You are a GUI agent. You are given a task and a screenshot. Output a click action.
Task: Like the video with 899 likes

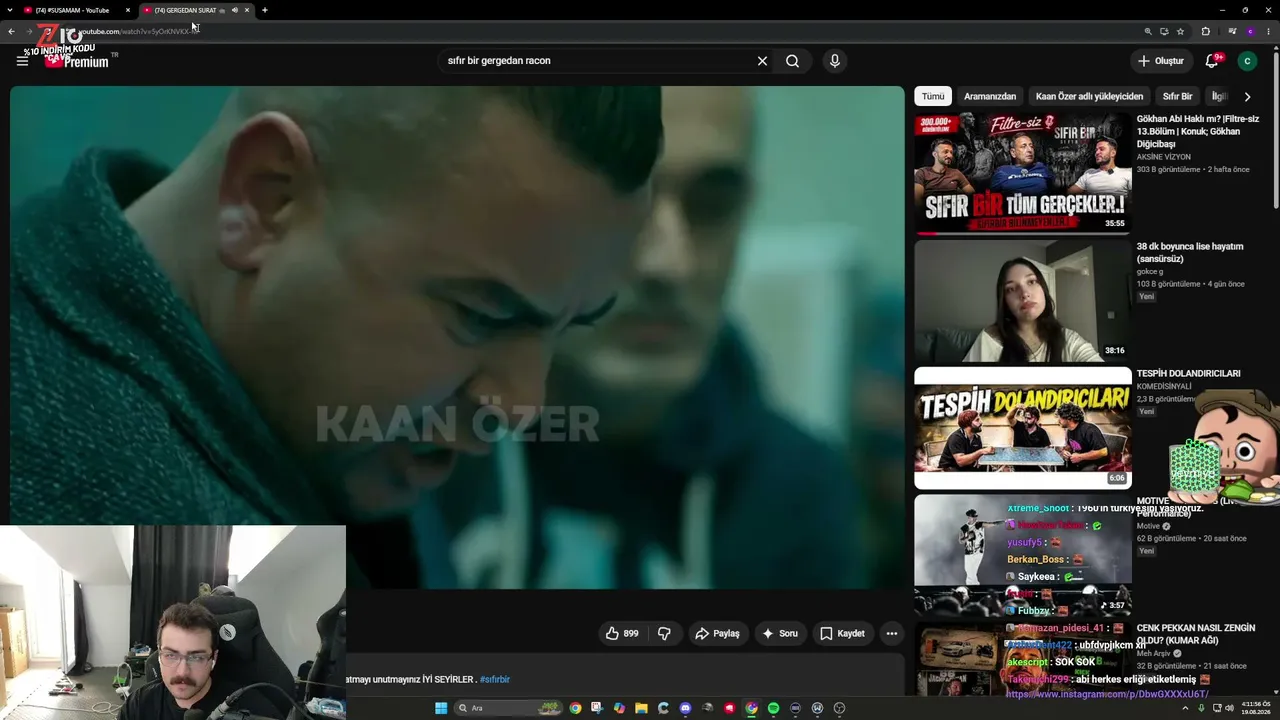pos(621,633)
